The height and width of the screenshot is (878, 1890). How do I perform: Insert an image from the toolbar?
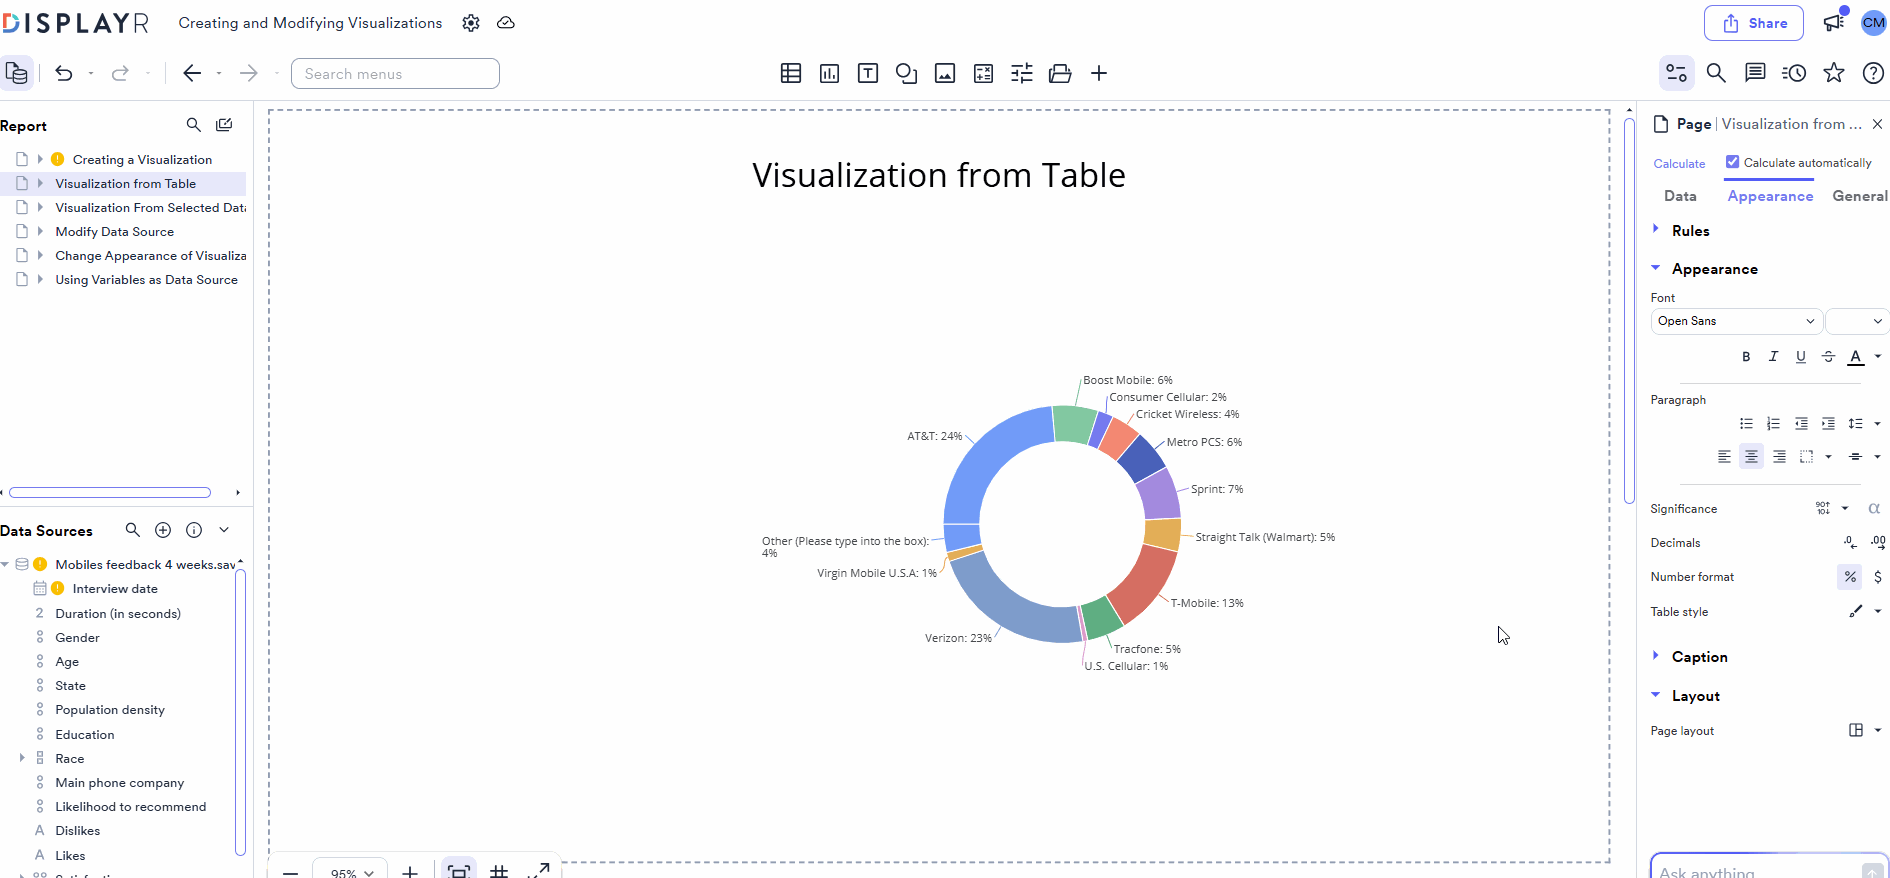pyautogui.click(x=945, y=73)
